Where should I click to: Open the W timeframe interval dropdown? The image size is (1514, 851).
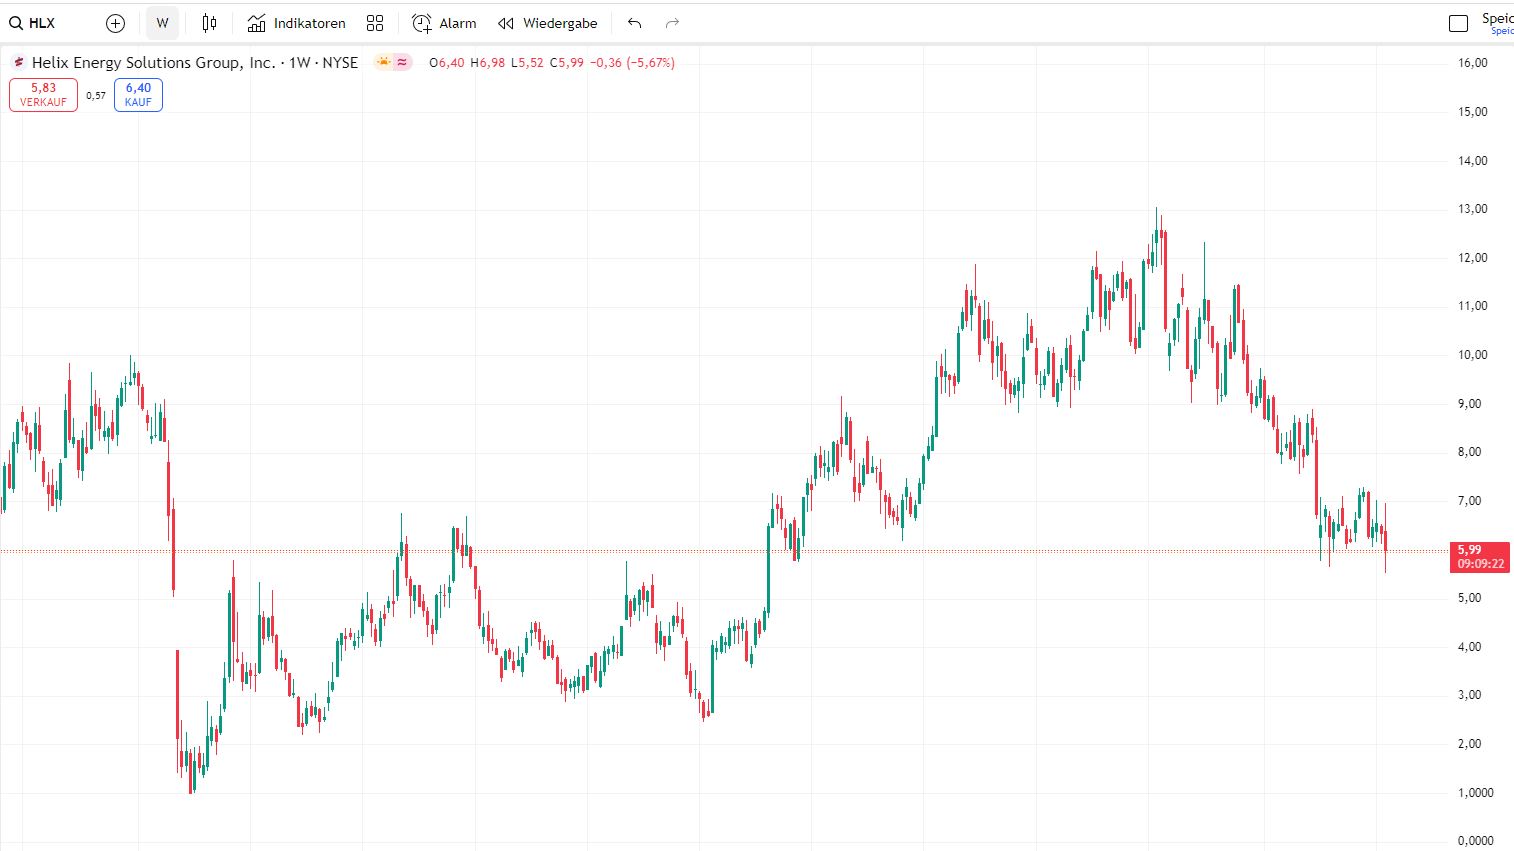[162, 23]
